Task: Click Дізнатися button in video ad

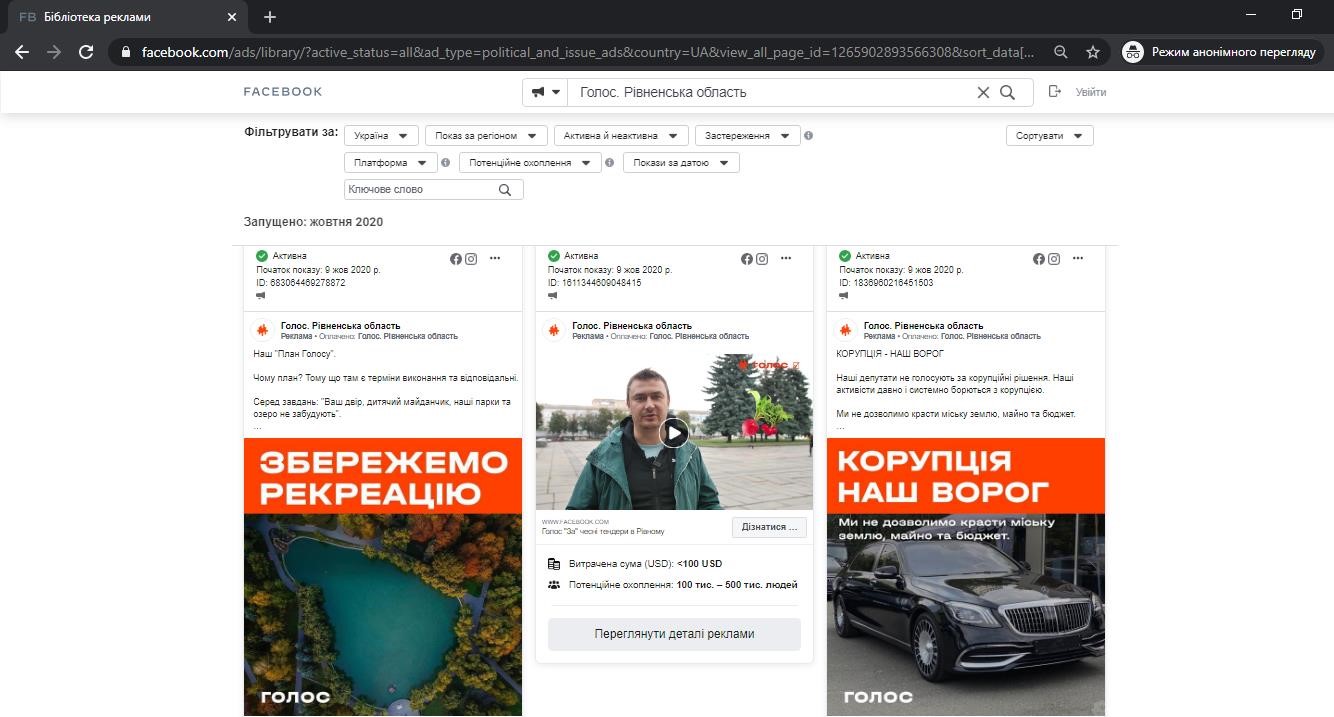Action: (769, 526)
